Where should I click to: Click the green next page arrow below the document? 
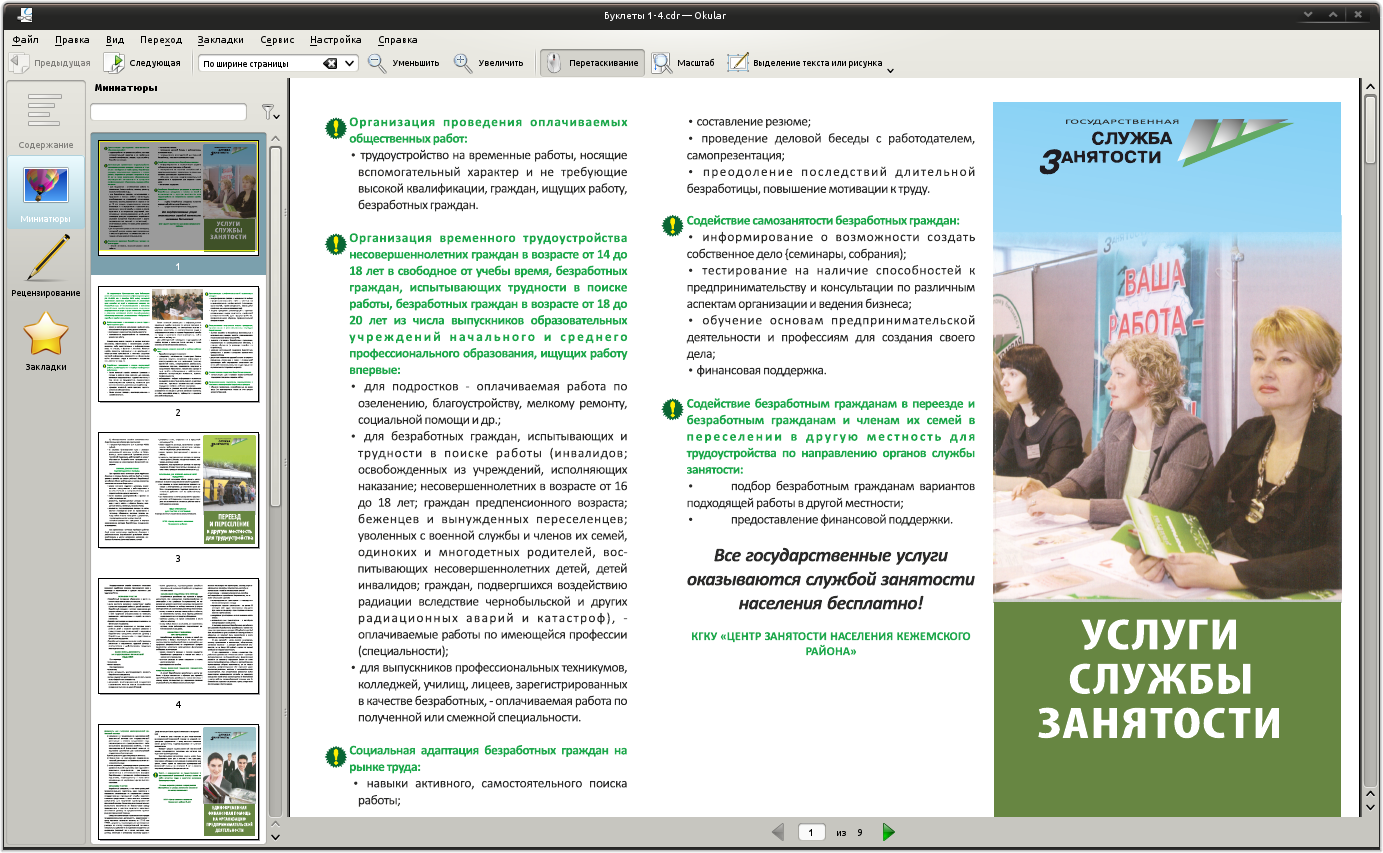click(x=888, y=832)
